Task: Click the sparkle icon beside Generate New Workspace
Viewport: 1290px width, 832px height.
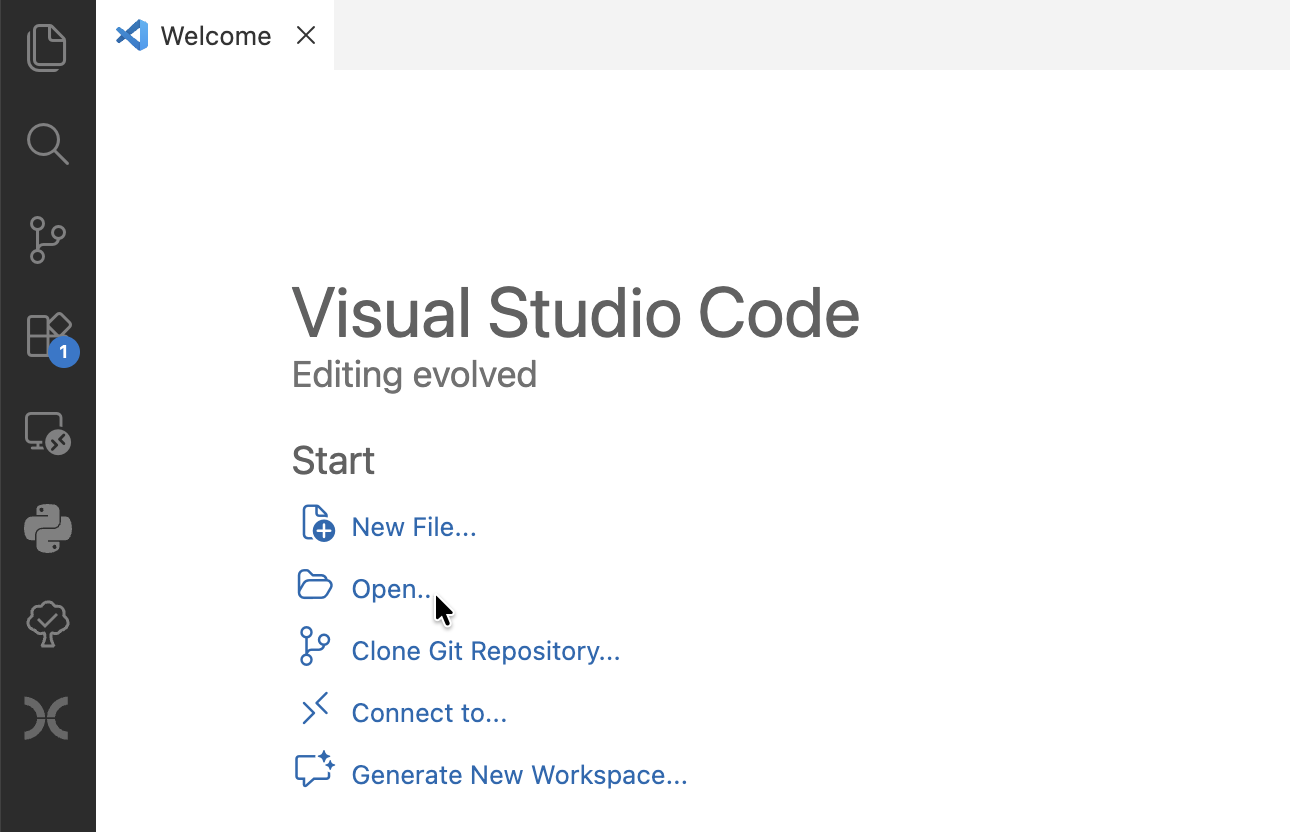Action: (x=314, y=770)
